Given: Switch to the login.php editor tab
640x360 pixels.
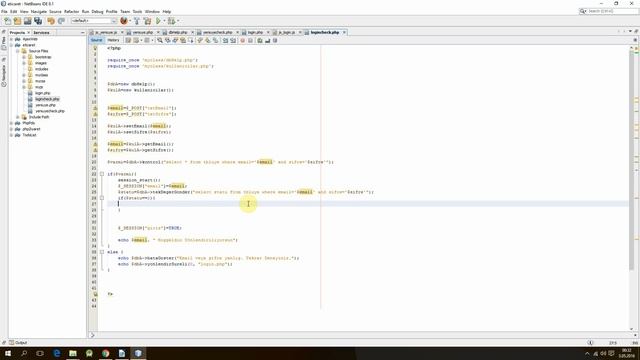Looking at the screenshot, I should (x=255, y=32).
